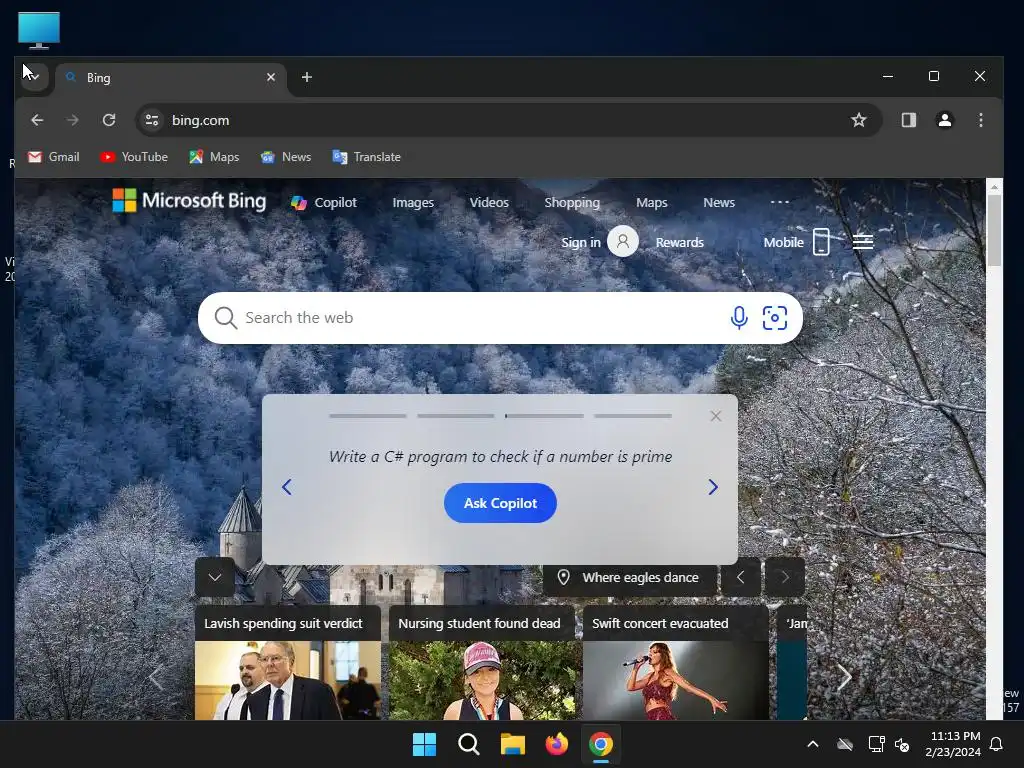The image size is (1024, 768).
Task: Move news carousel back with left arrow
Action: pyautogui.click(x=155, y=678)
